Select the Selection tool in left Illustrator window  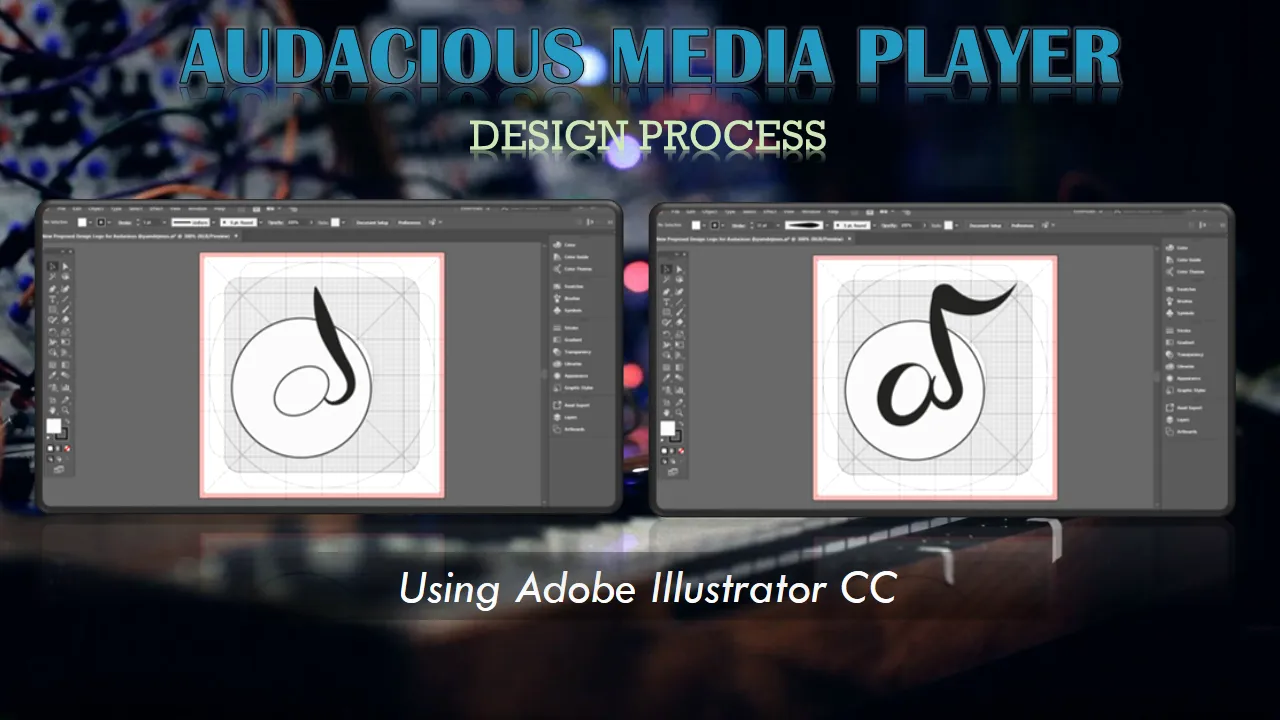[52, 267]
